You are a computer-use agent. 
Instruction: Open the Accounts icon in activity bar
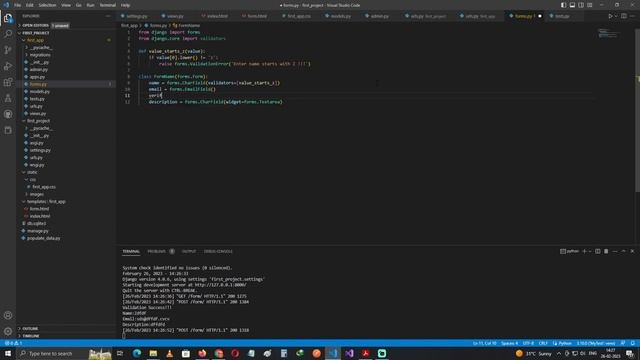[8, 316]
